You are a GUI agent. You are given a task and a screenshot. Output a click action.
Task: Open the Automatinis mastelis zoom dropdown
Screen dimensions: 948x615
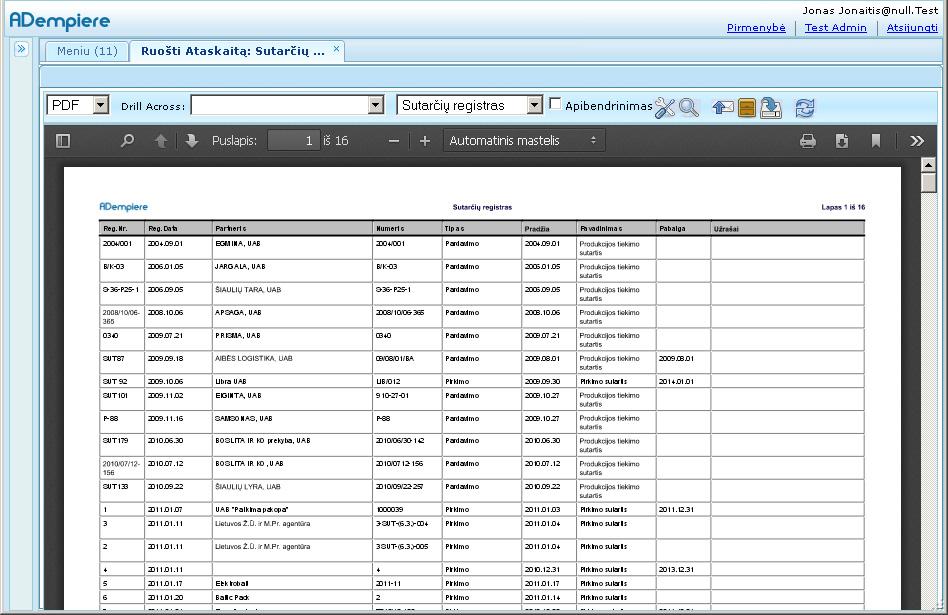524,141
